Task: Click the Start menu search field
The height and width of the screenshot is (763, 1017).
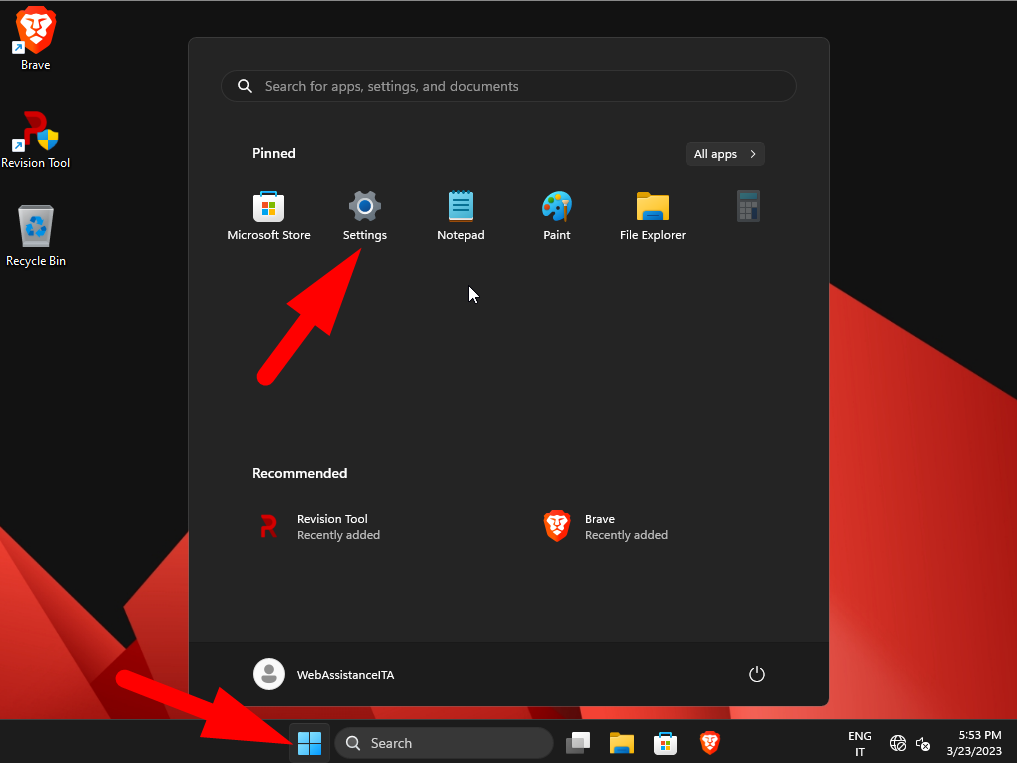Action: 508,86
